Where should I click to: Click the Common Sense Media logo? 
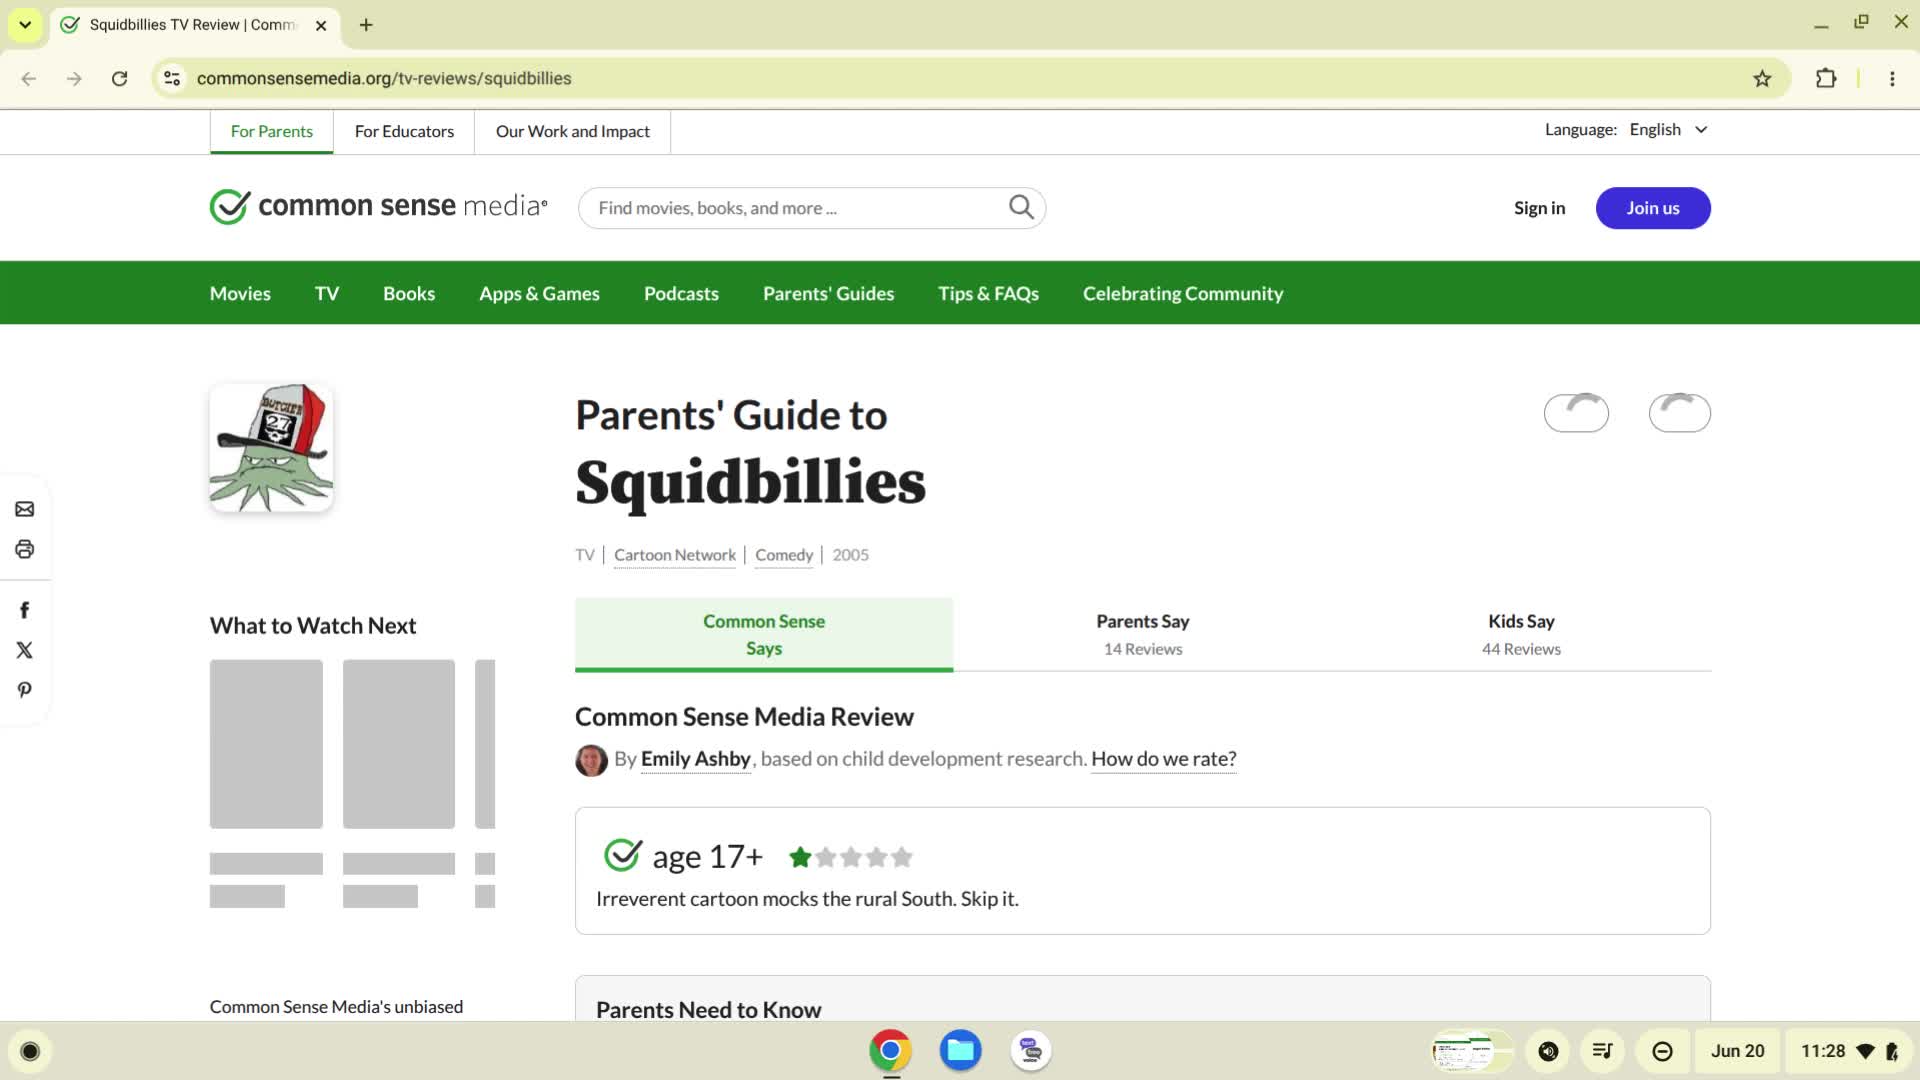(x=378, y=206)
